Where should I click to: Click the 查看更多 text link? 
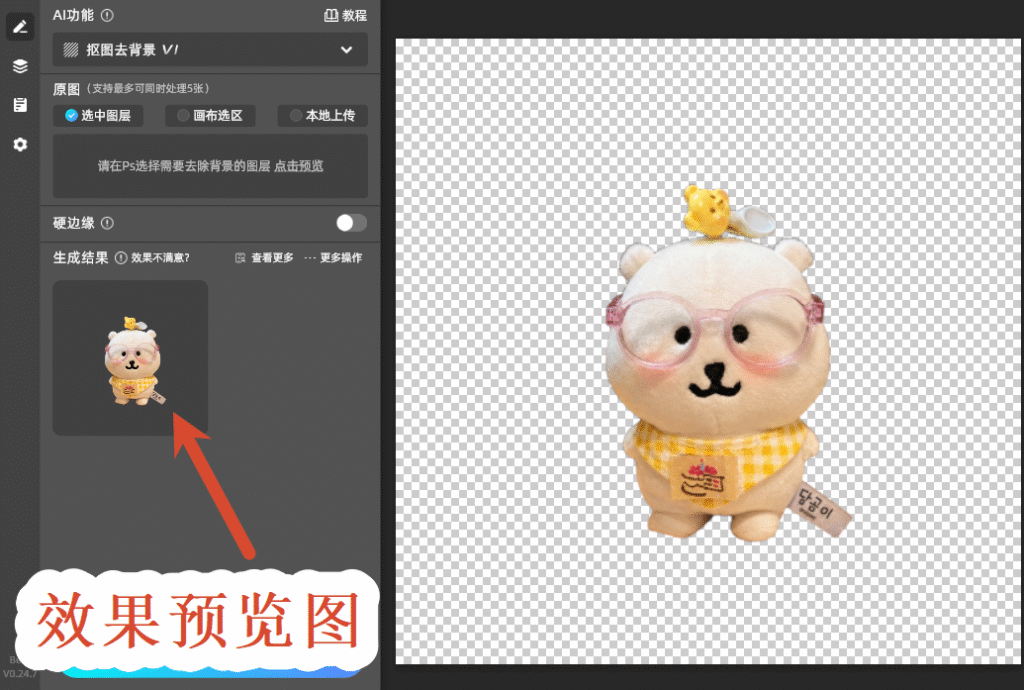pyautogui.click(x=272, y=258)
